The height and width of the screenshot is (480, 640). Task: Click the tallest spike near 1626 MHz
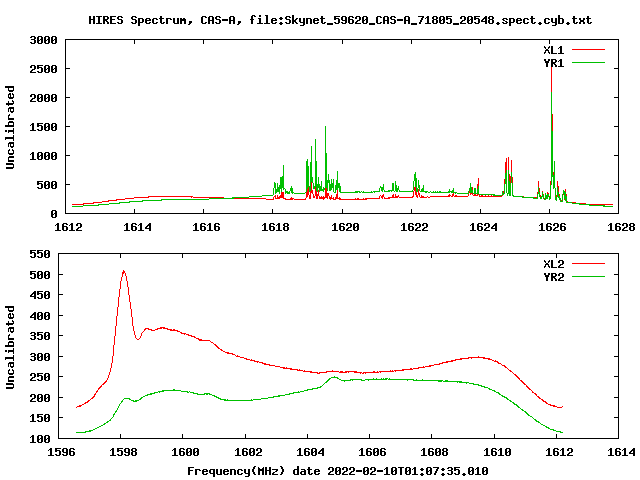pyautogui.click(x=551, y=131)
